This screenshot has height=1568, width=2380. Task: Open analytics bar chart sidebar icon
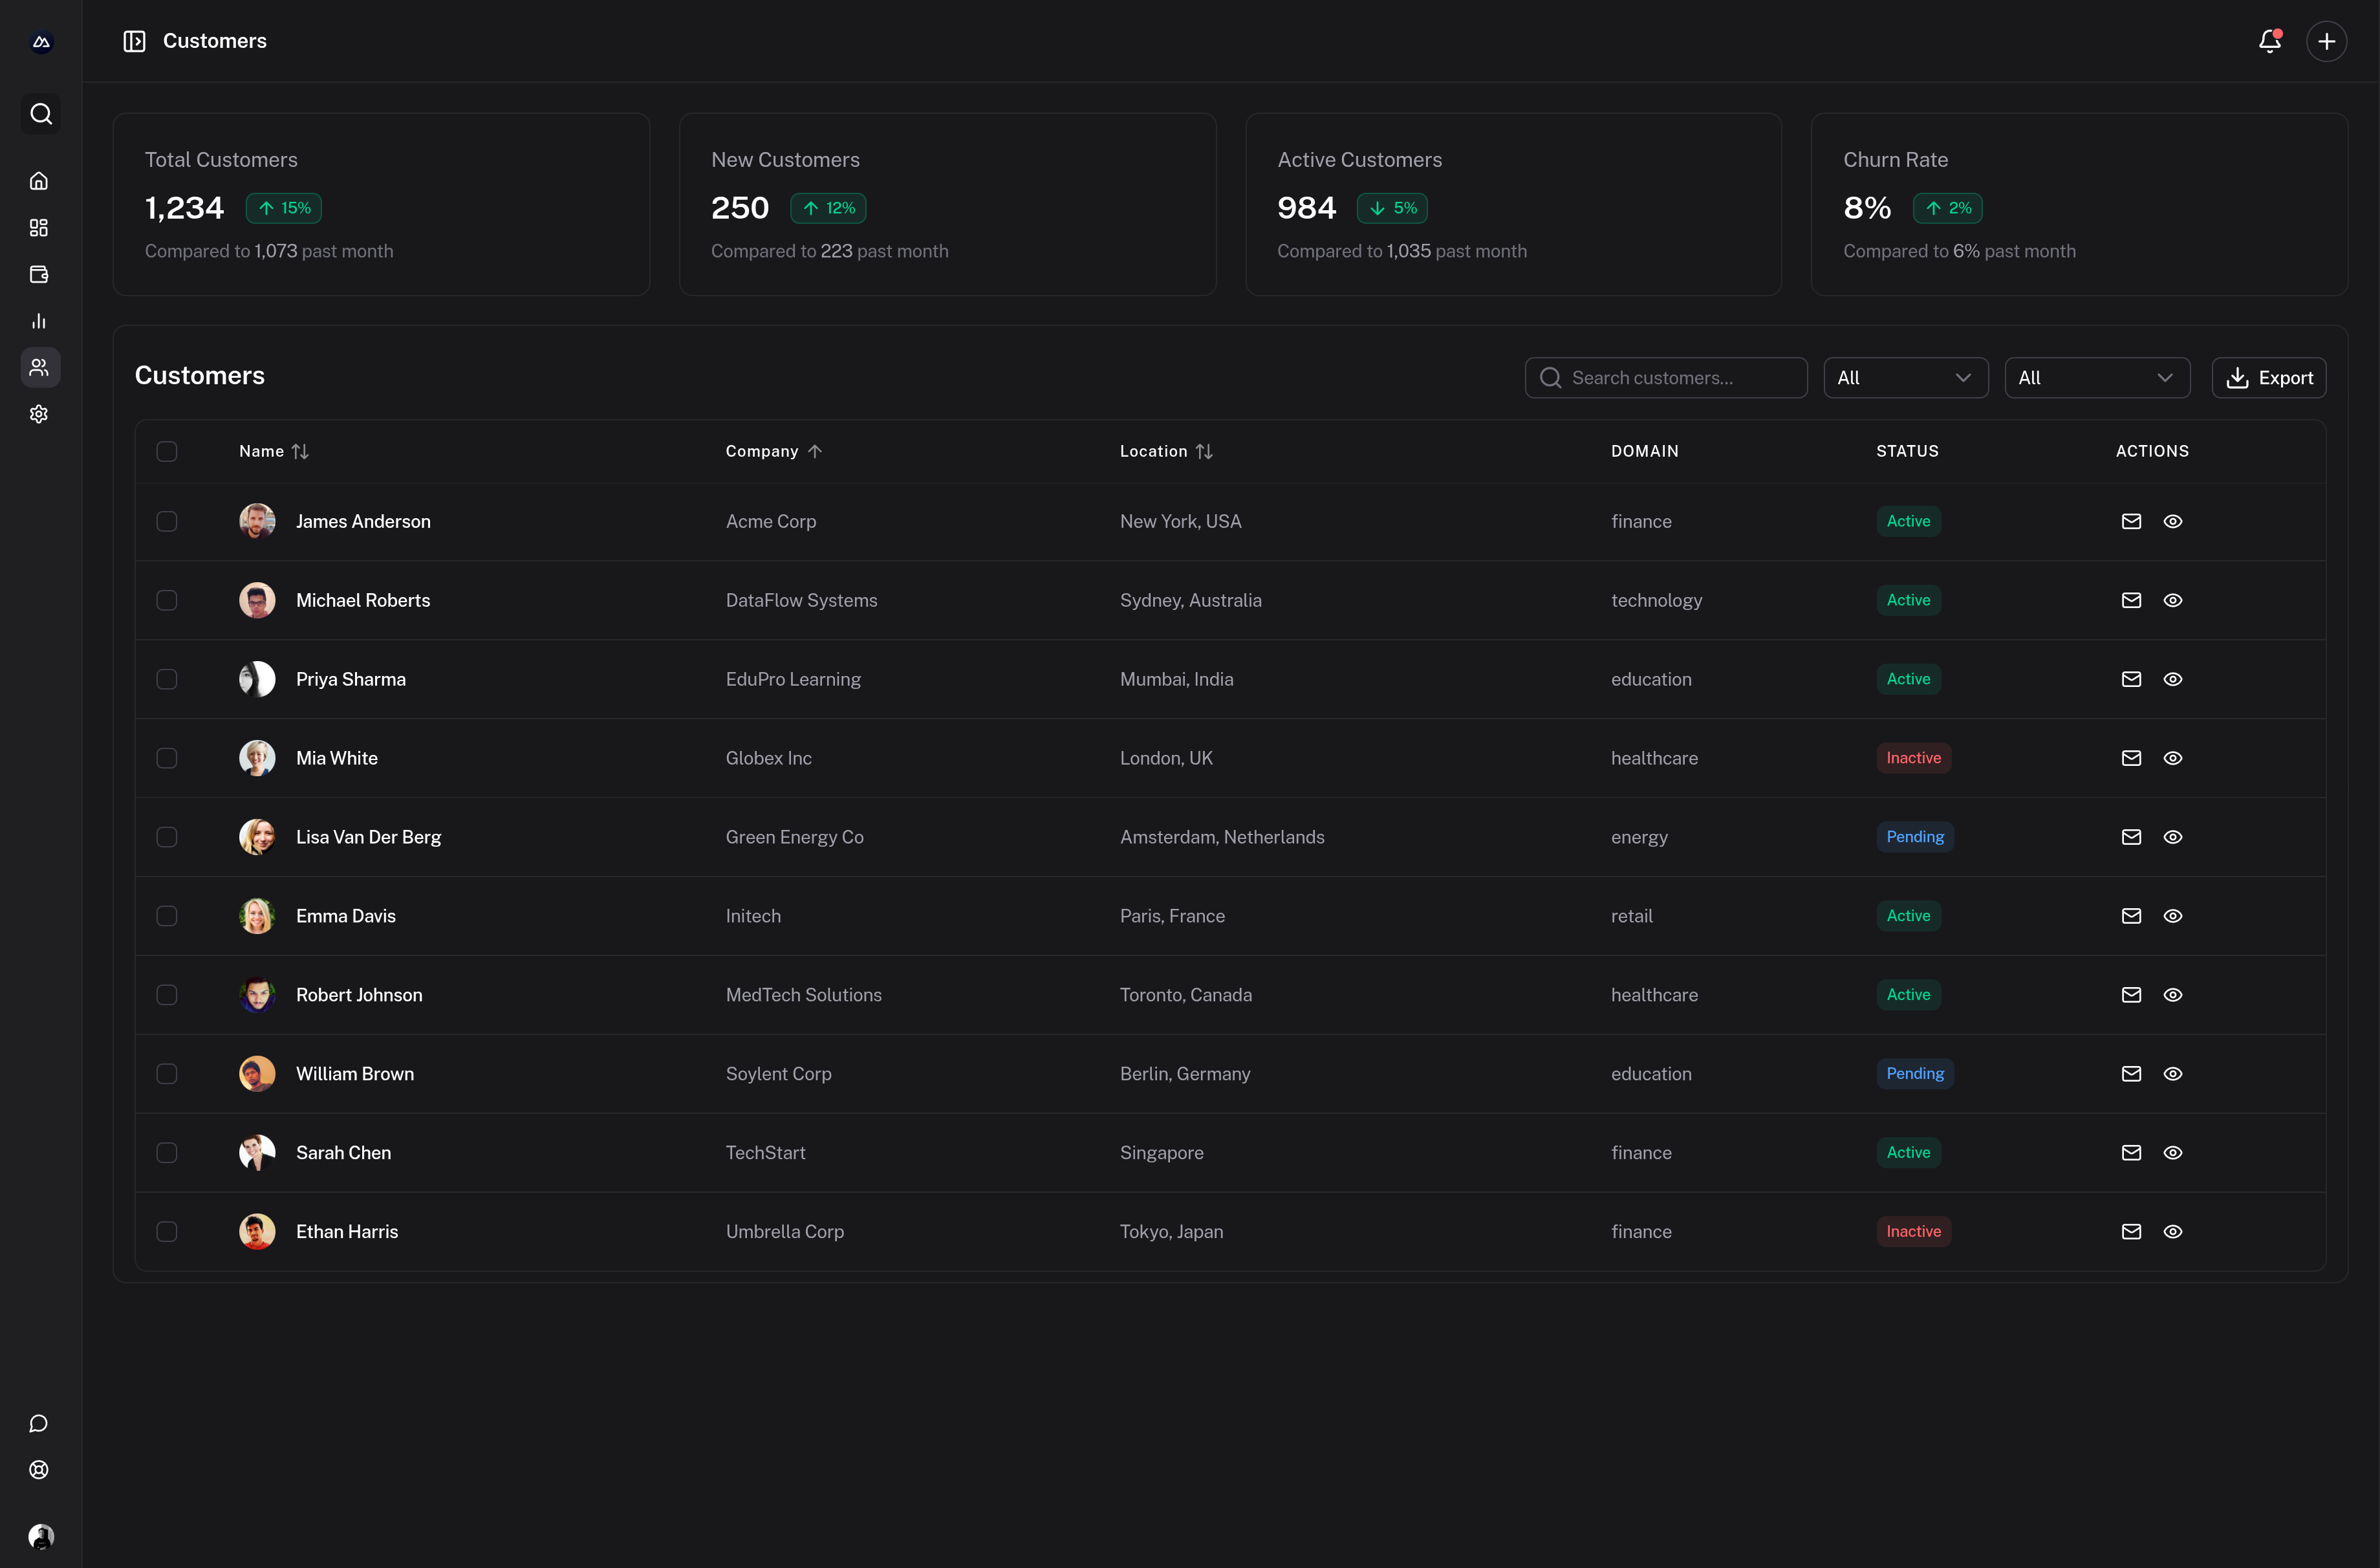39,321
